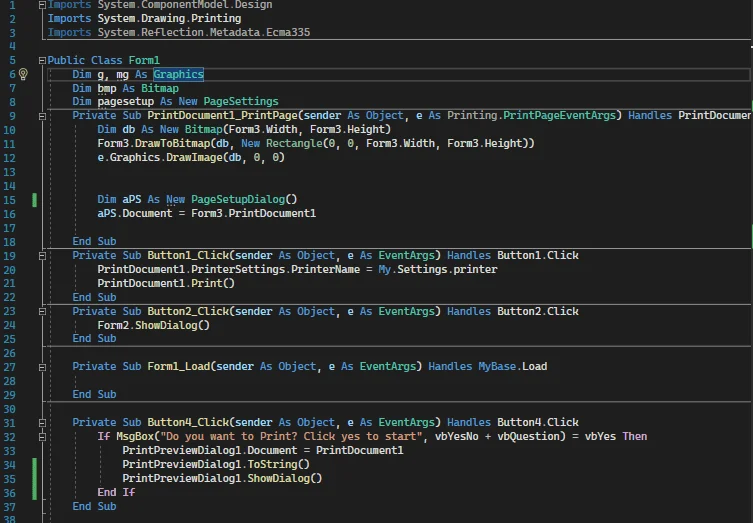Click Dim db As New Bitmap line

click(244, 130)
